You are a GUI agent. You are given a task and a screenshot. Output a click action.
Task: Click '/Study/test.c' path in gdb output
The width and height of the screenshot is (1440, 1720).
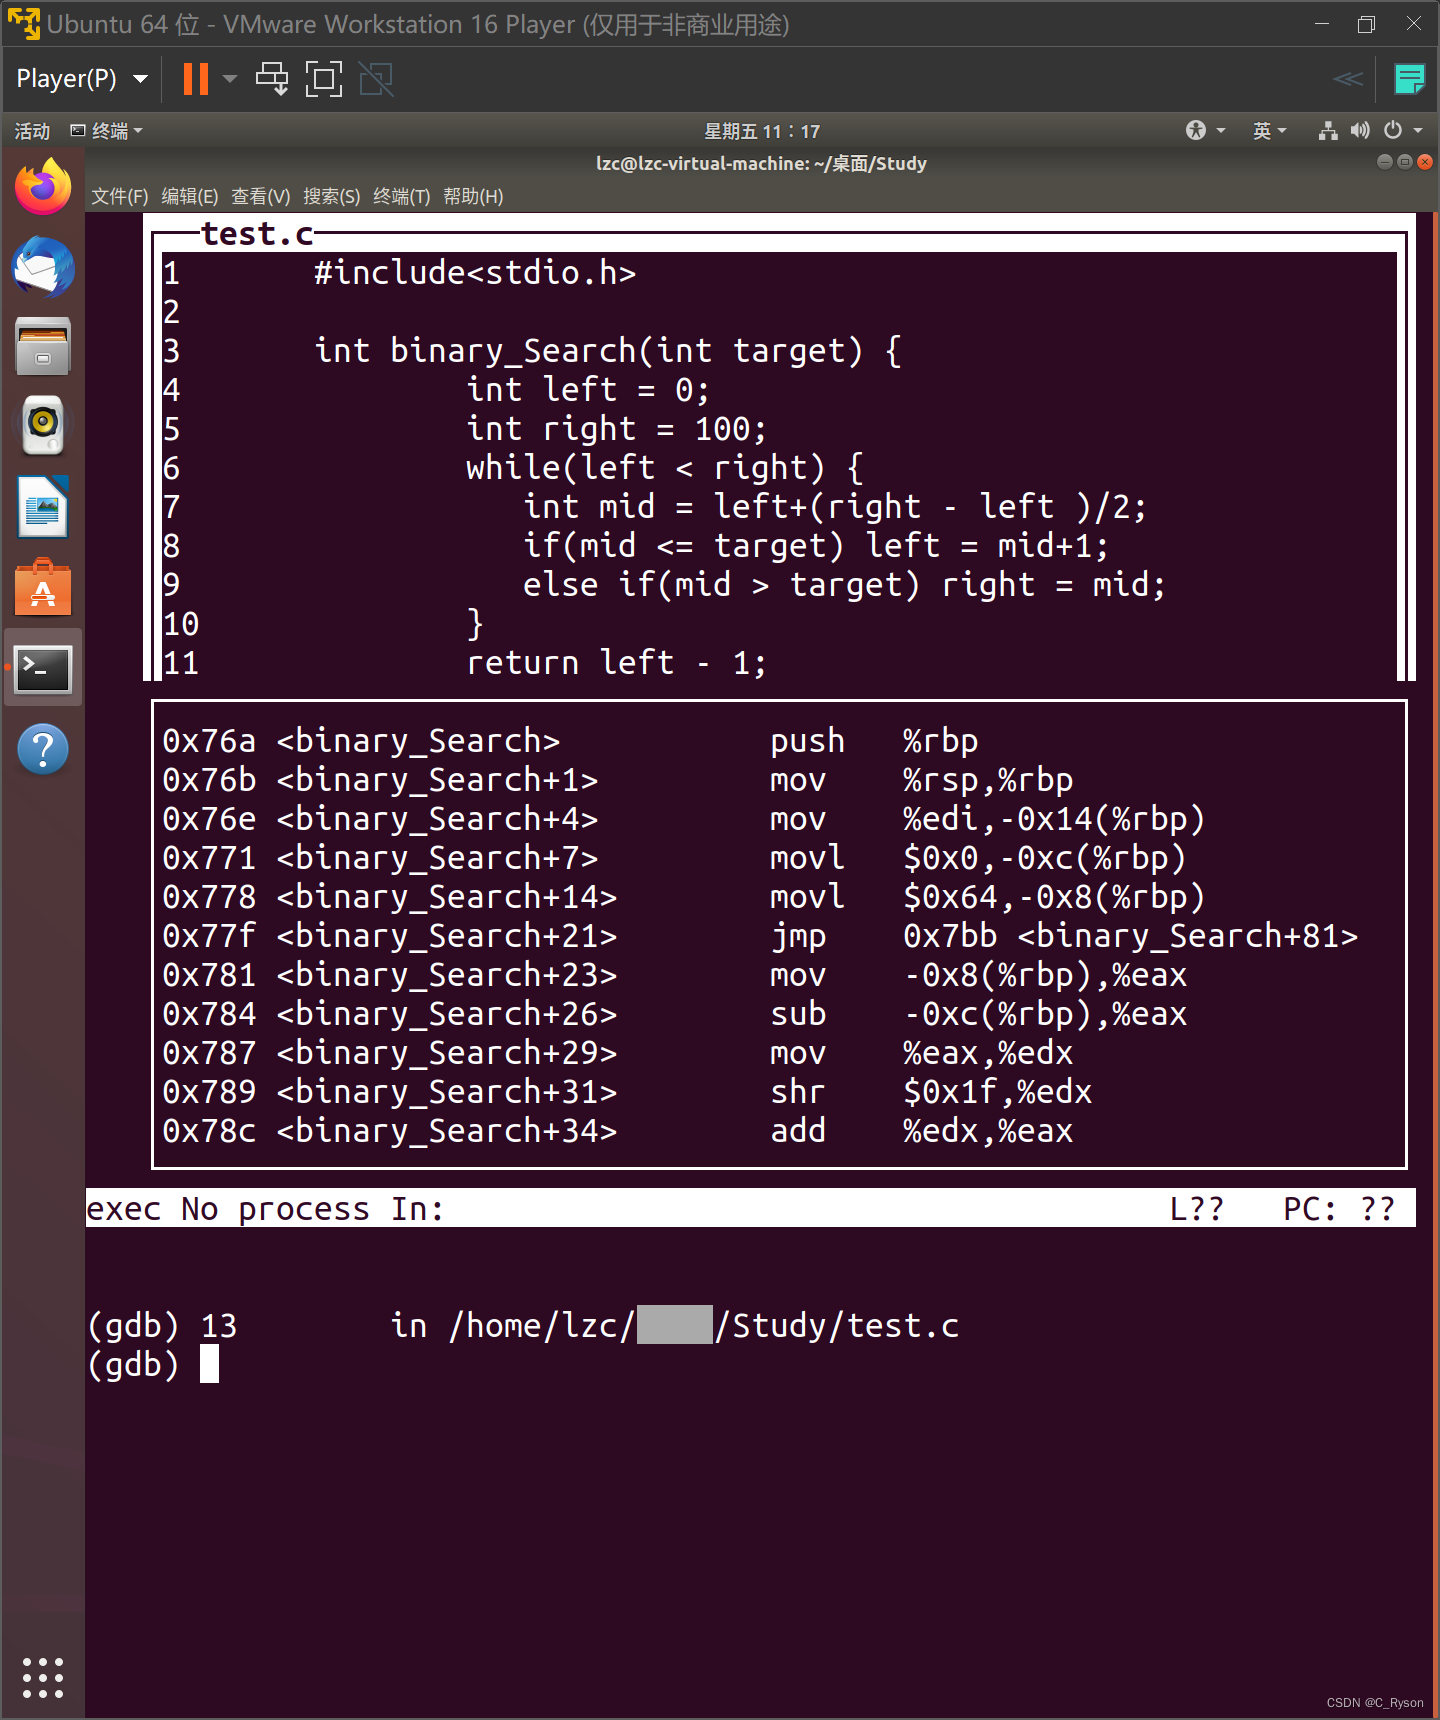click(x=837, y=1326)
